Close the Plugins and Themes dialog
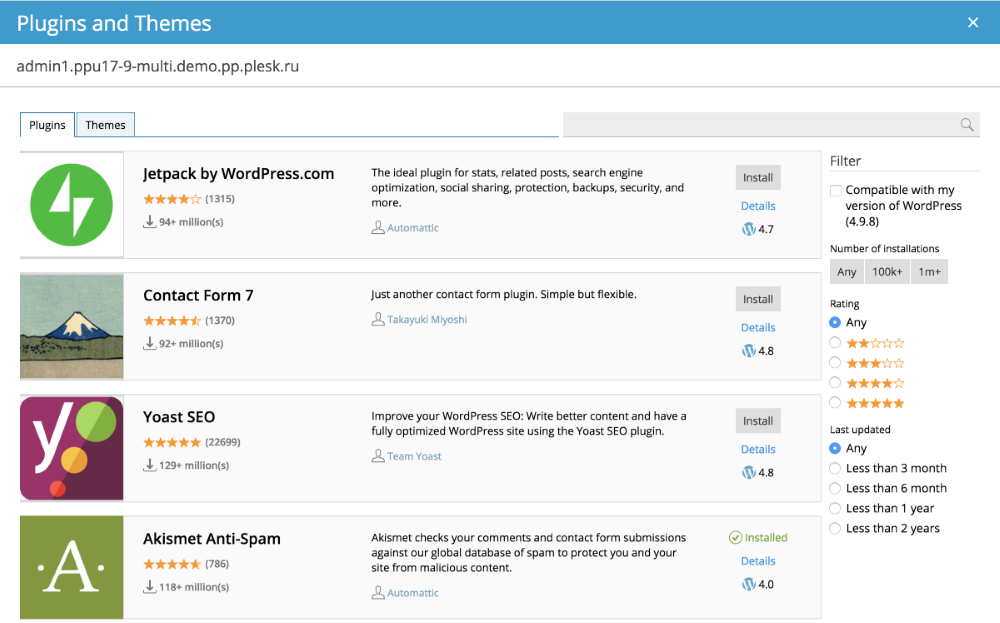This screenshot has height=623, width=1000. click(973, 22)
